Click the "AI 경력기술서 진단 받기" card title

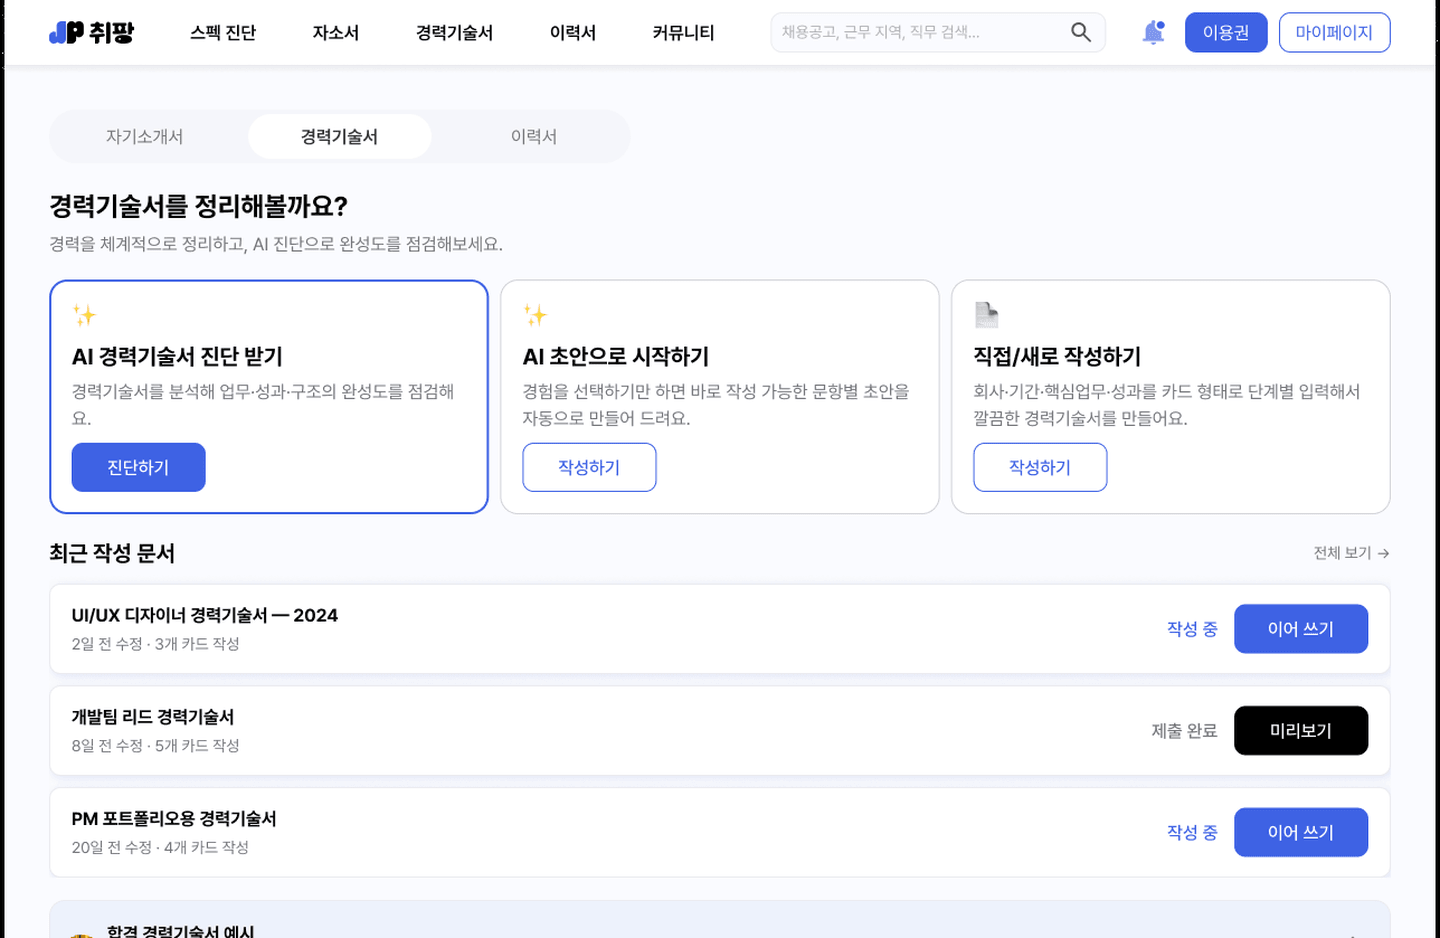[x=177, y=357]
